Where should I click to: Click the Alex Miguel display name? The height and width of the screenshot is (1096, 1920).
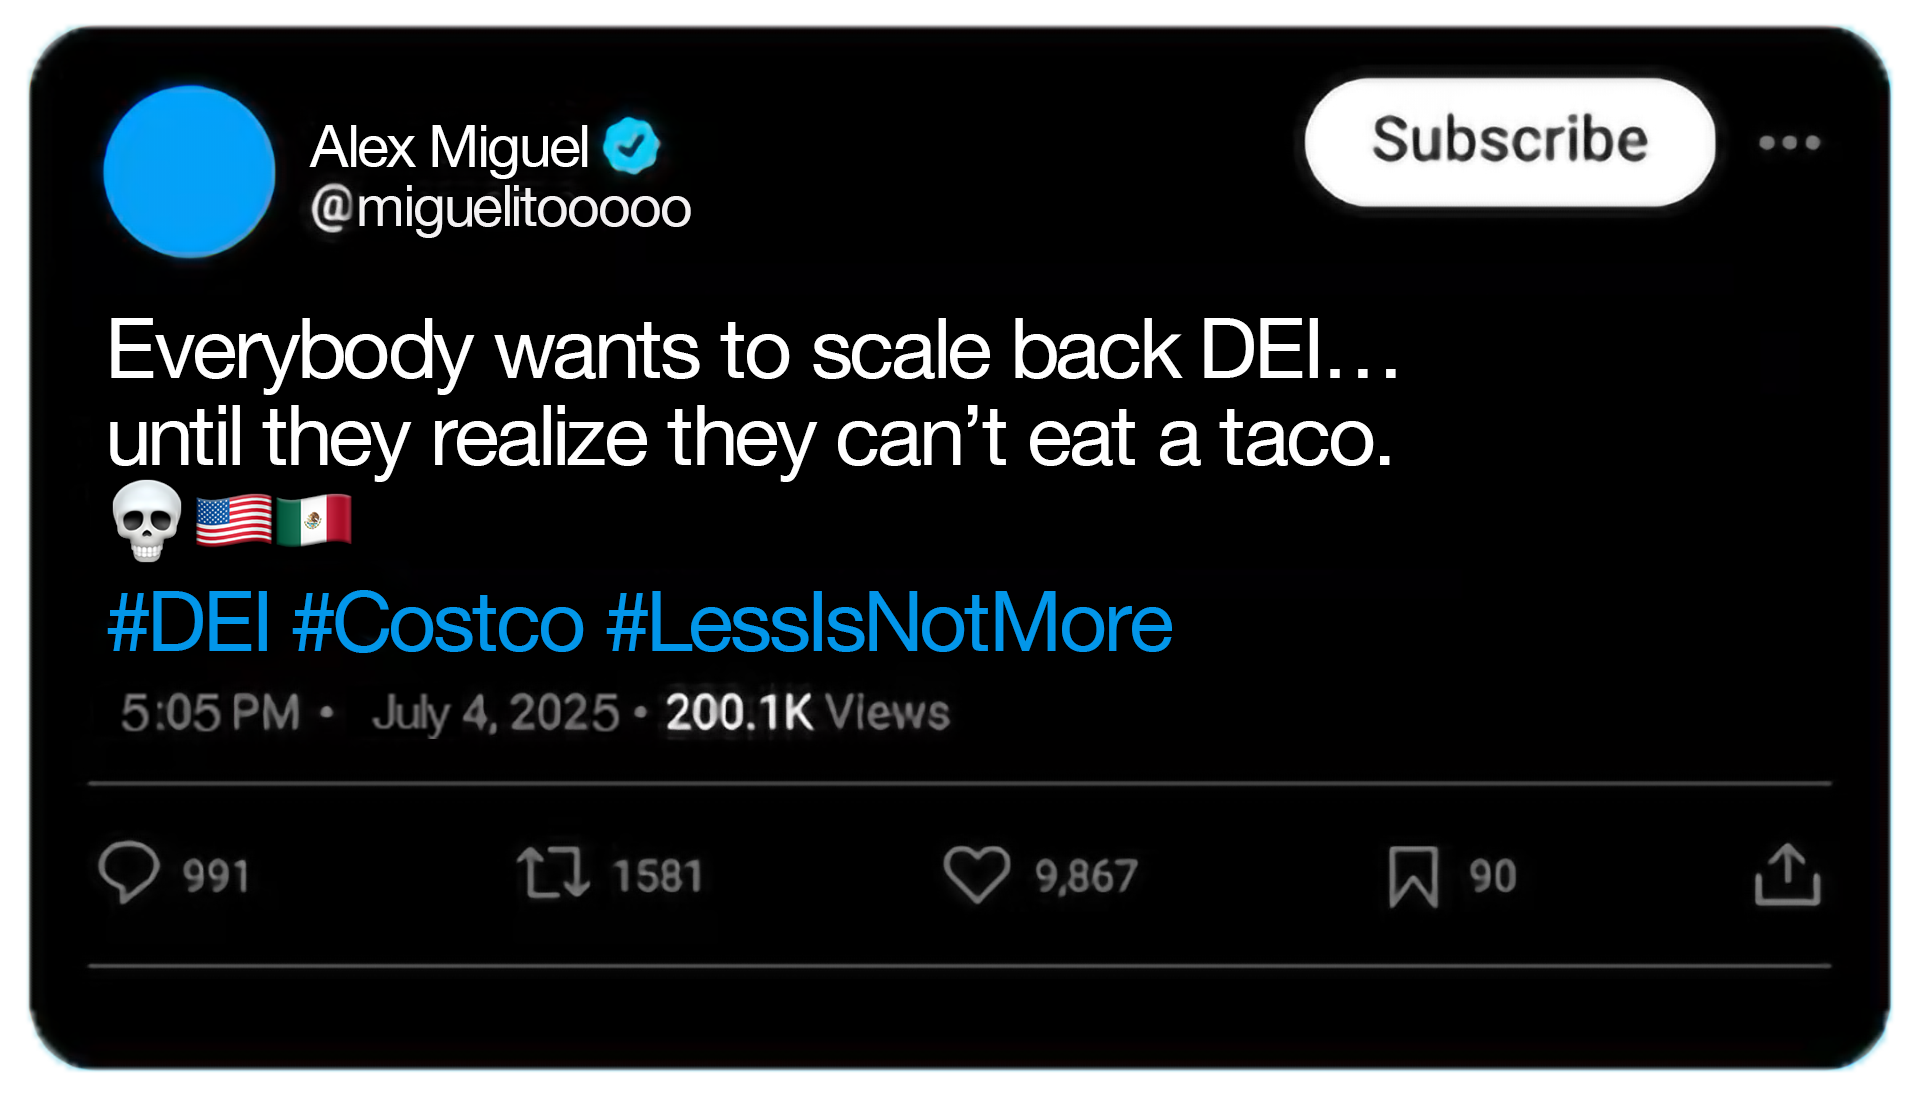pos(450,147)
